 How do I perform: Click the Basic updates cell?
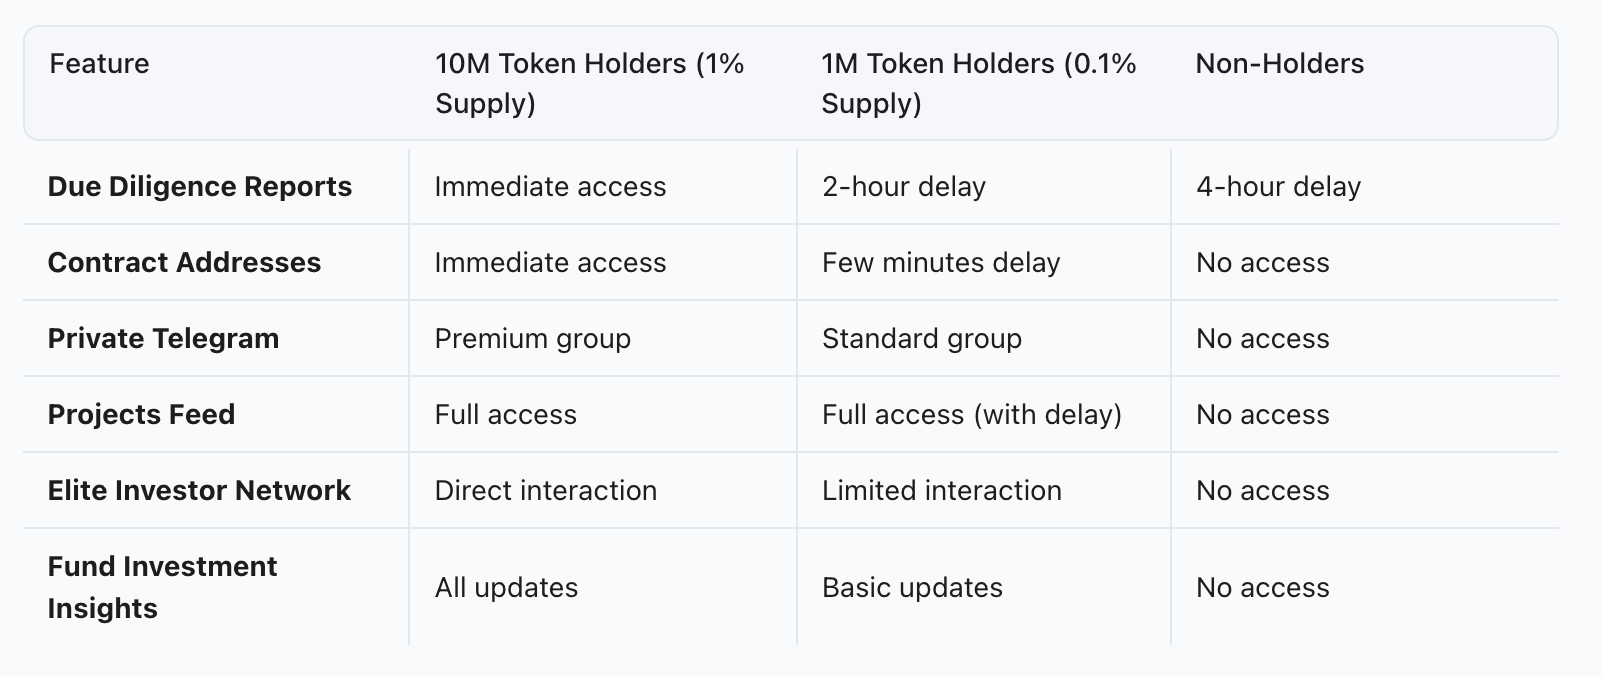click(x=912, y=588)
